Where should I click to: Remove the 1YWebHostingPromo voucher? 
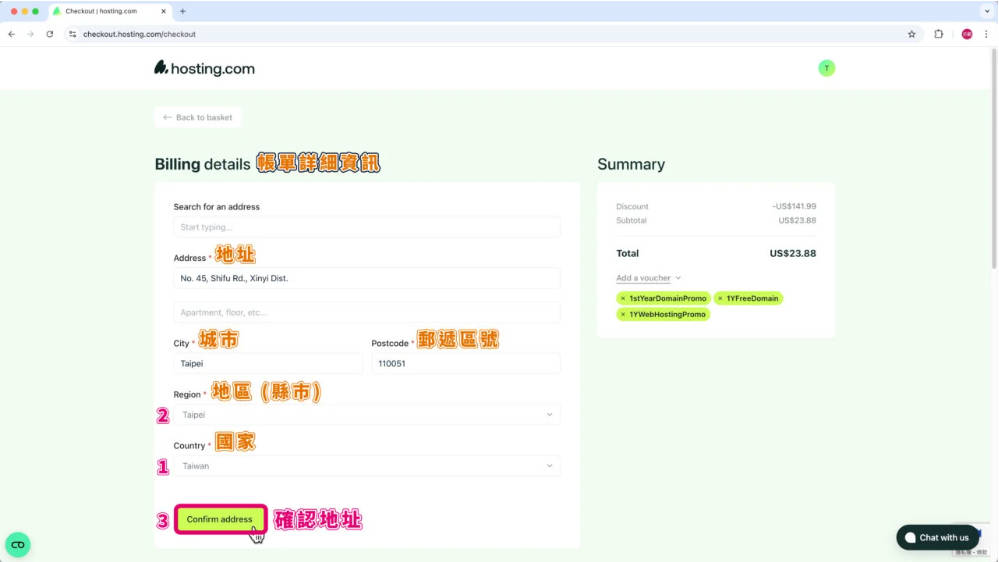pos(623,314)
